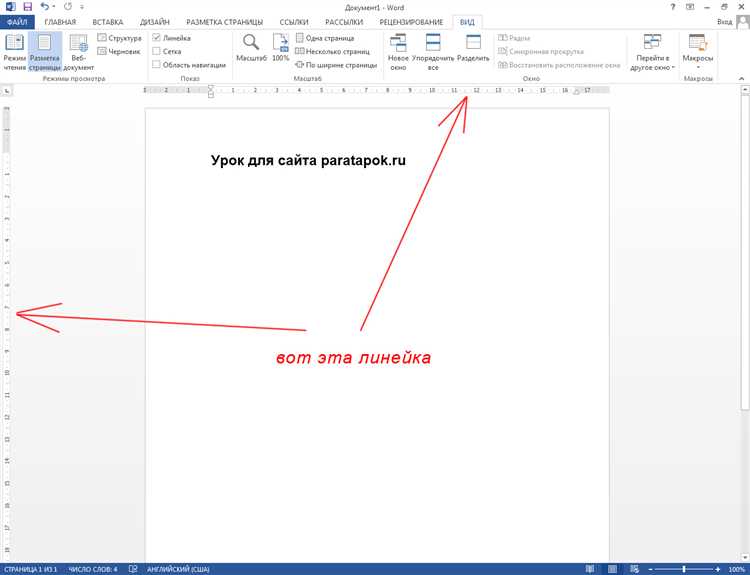This screenshot has height=575, width=750.
Task: Split the window with Разделить
Action: (x=473, y=48)
